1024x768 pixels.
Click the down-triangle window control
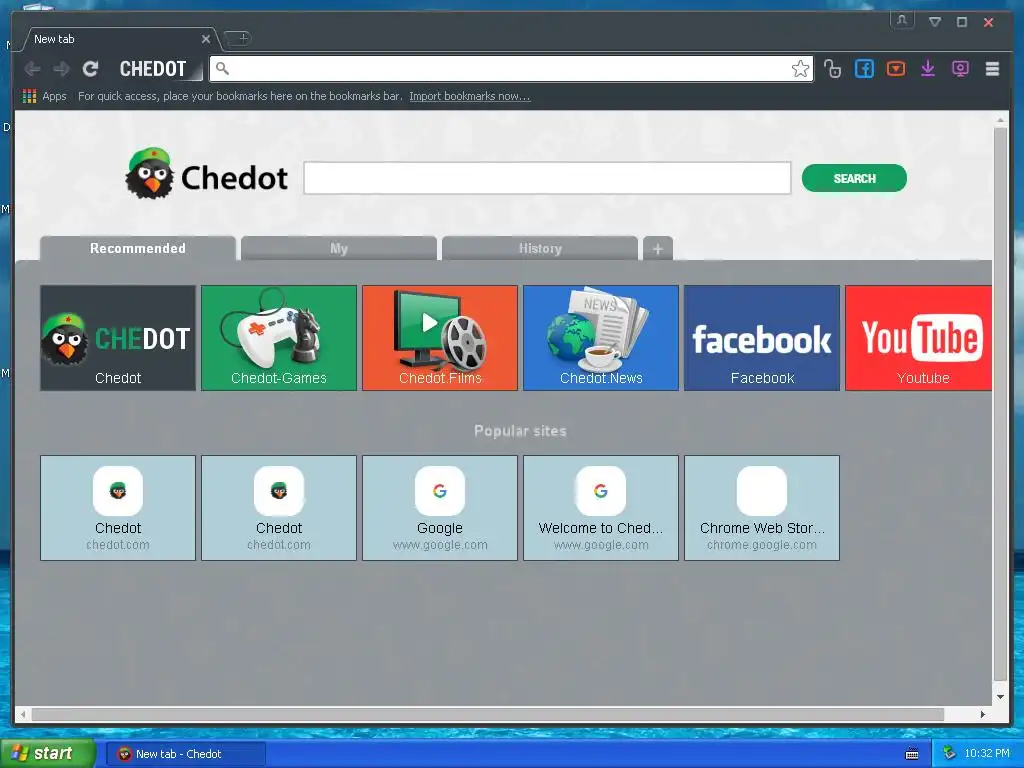coord(935,22)
